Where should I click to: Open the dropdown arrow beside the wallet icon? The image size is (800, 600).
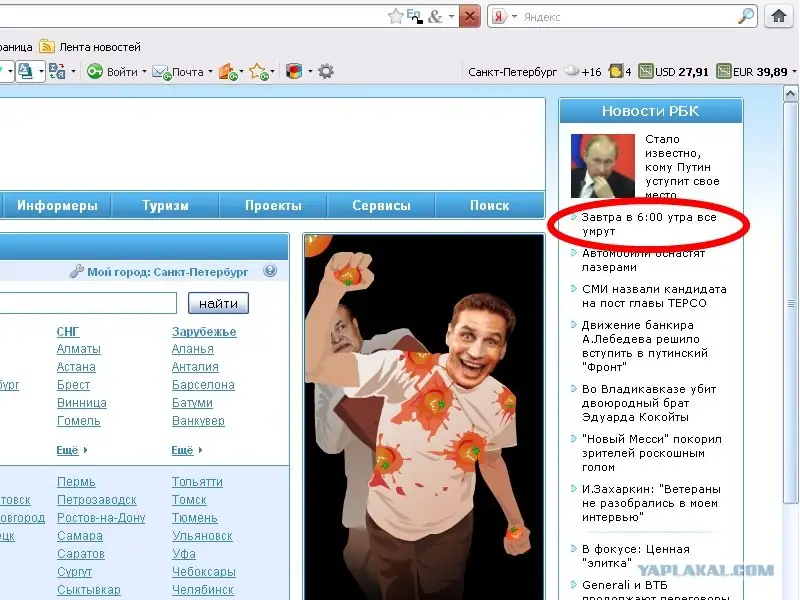click(241, 72)
